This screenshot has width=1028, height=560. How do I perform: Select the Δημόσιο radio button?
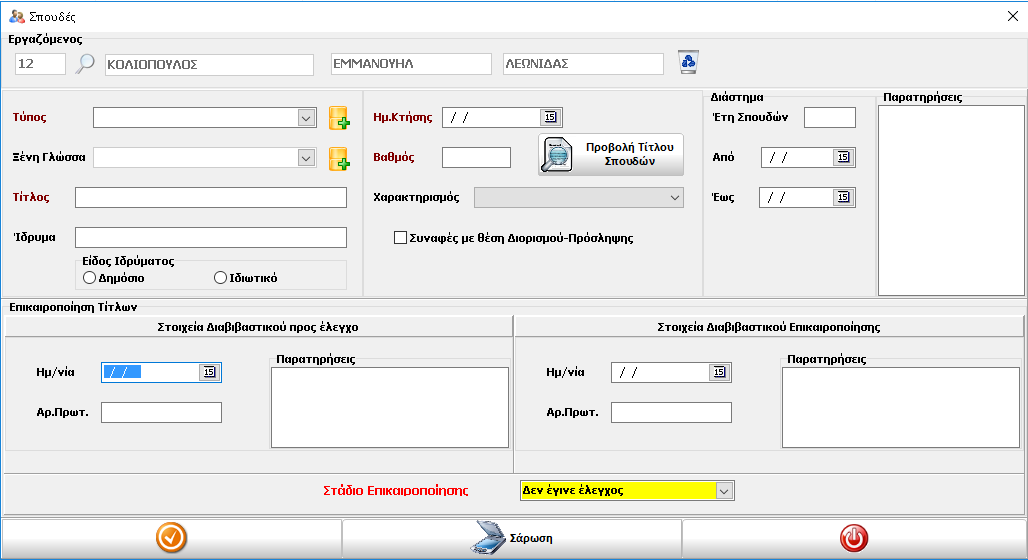[x=90, y=278]
